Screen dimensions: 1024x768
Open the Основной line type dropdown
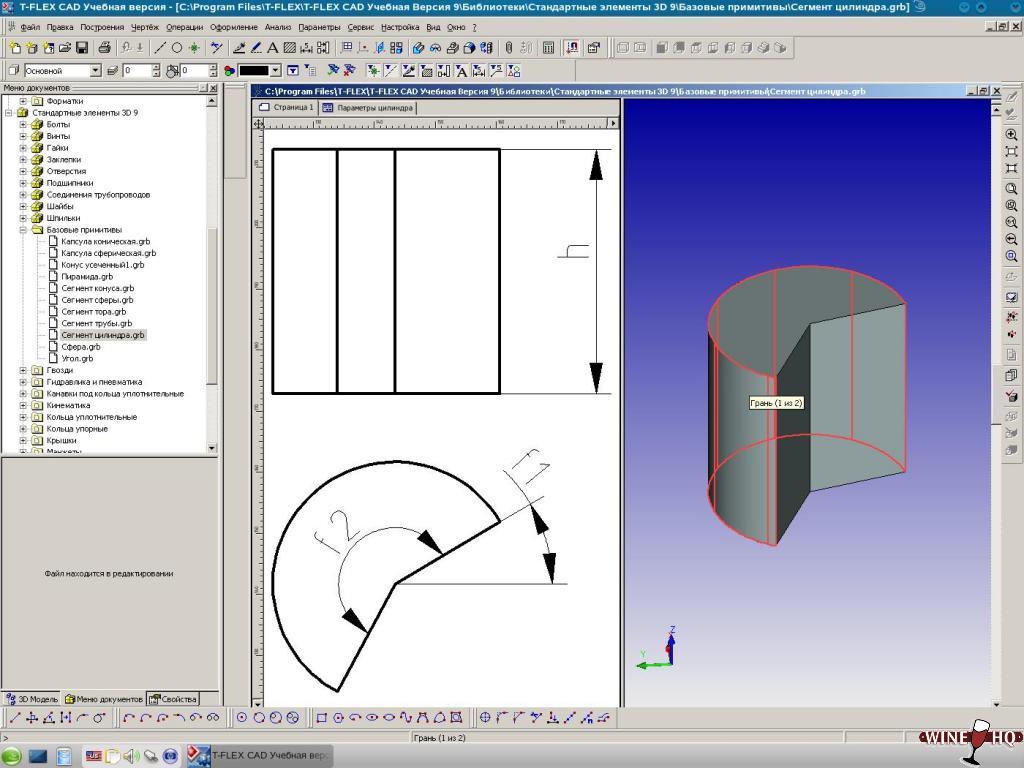point(96,71)
